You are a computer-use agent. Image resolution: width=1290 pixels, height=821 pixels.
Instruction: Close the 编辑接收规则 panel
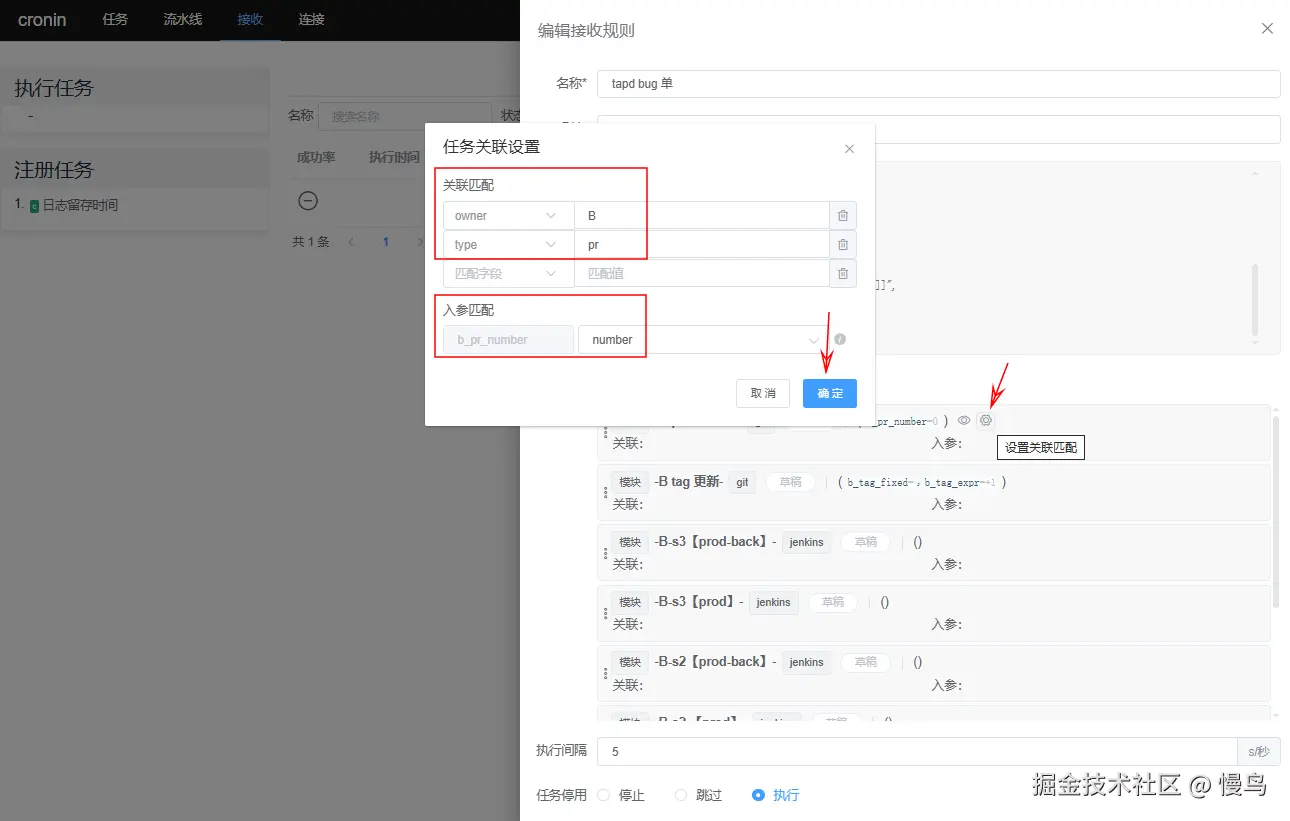click(1267, 29)
